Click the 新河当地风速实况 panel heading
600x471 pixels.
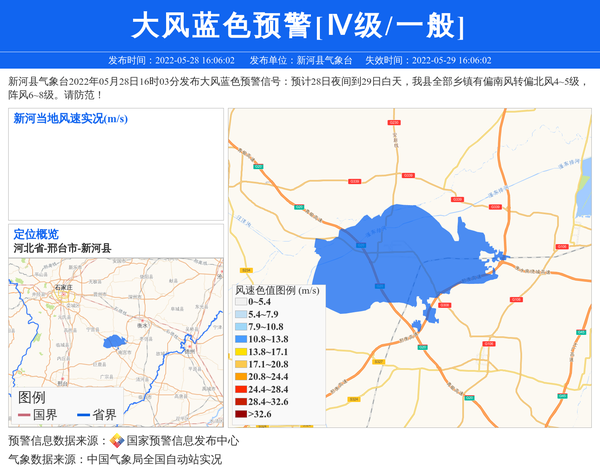pyautogui.click(x=70, y=119)
